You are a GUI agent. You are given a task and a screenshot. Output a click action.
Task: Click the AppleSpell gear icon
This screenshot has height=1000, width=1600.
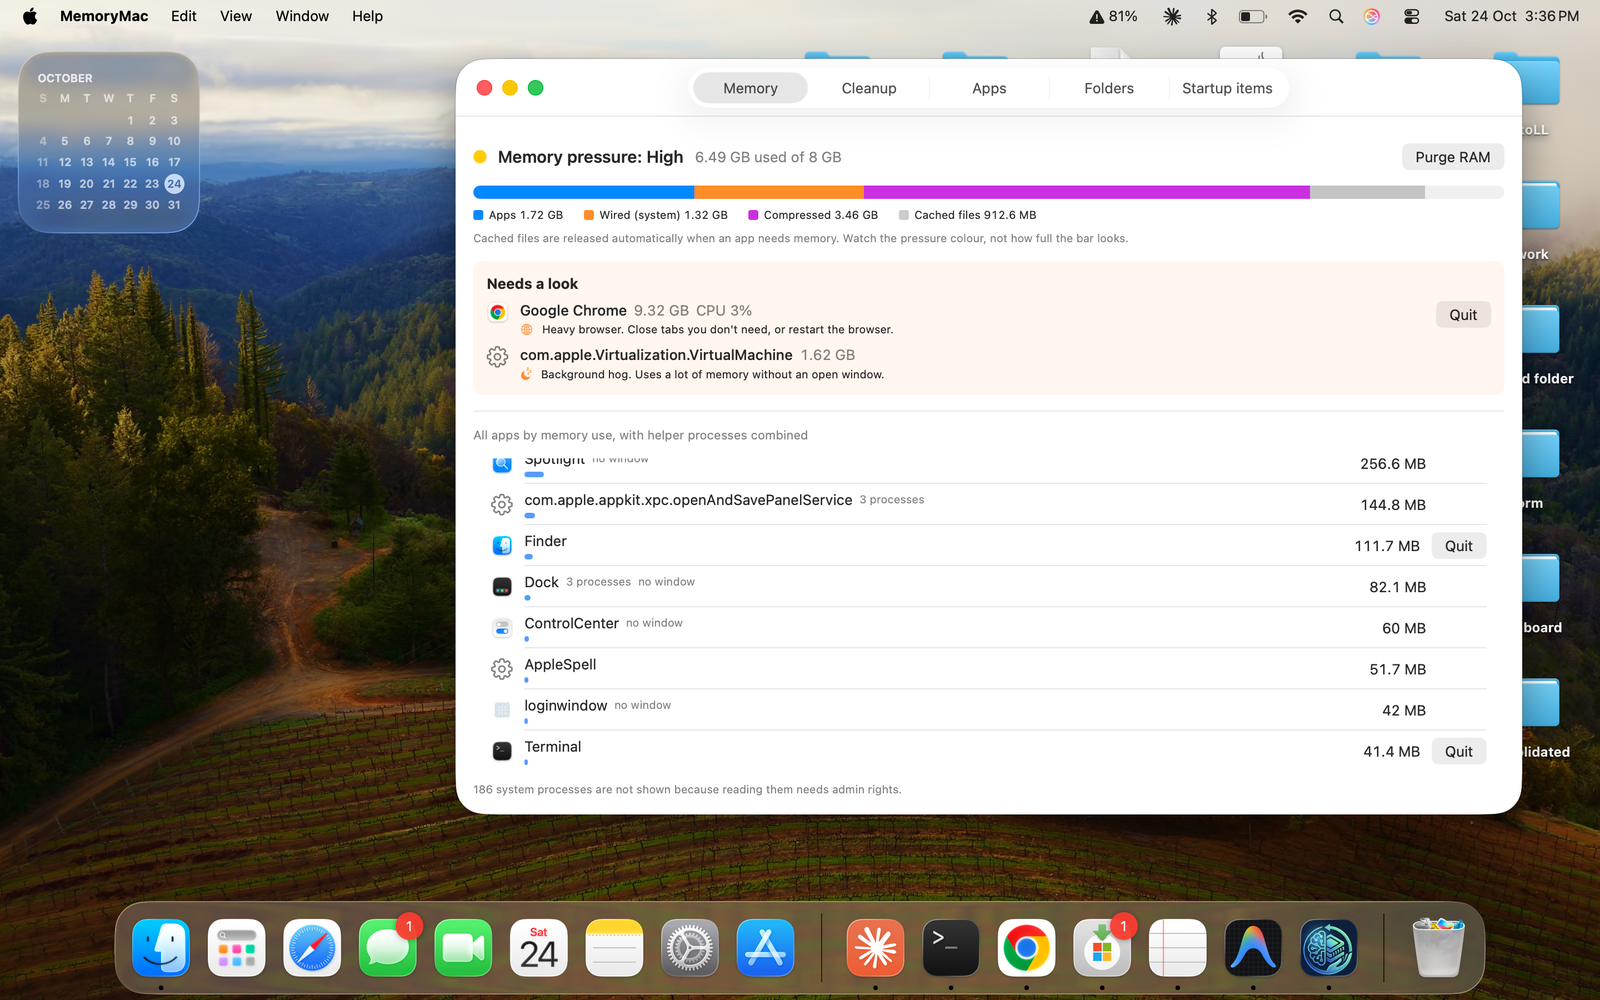[502, 669]
